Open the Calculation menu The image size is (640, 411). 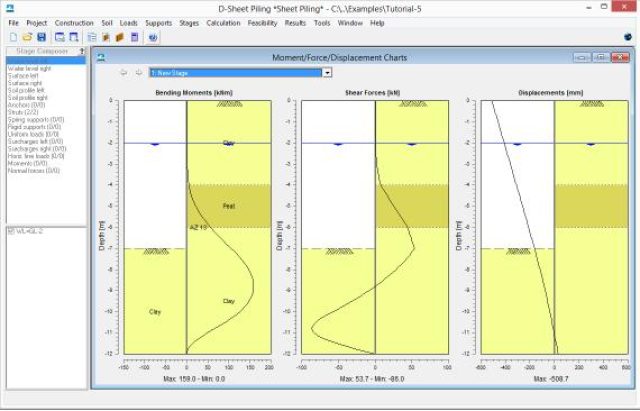(x=223, y=21)
